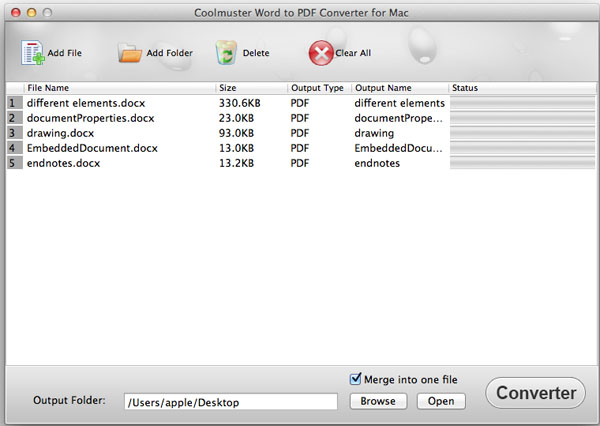This screenshot has width=600, height=426.
Task: Click the PDF output type for endnotes.docx
Action: click(x=300, y=163)
